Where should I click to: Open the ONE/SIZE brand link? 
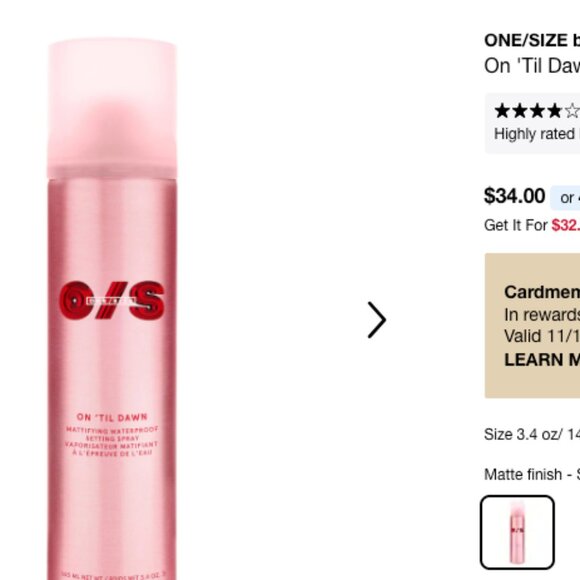(532, 40)
